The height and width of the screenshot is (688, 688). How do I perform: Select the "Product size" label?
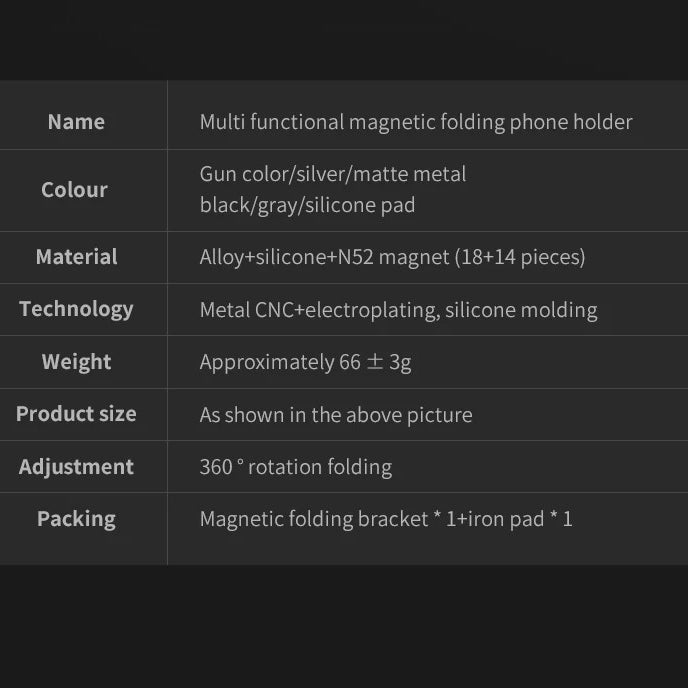76,414
